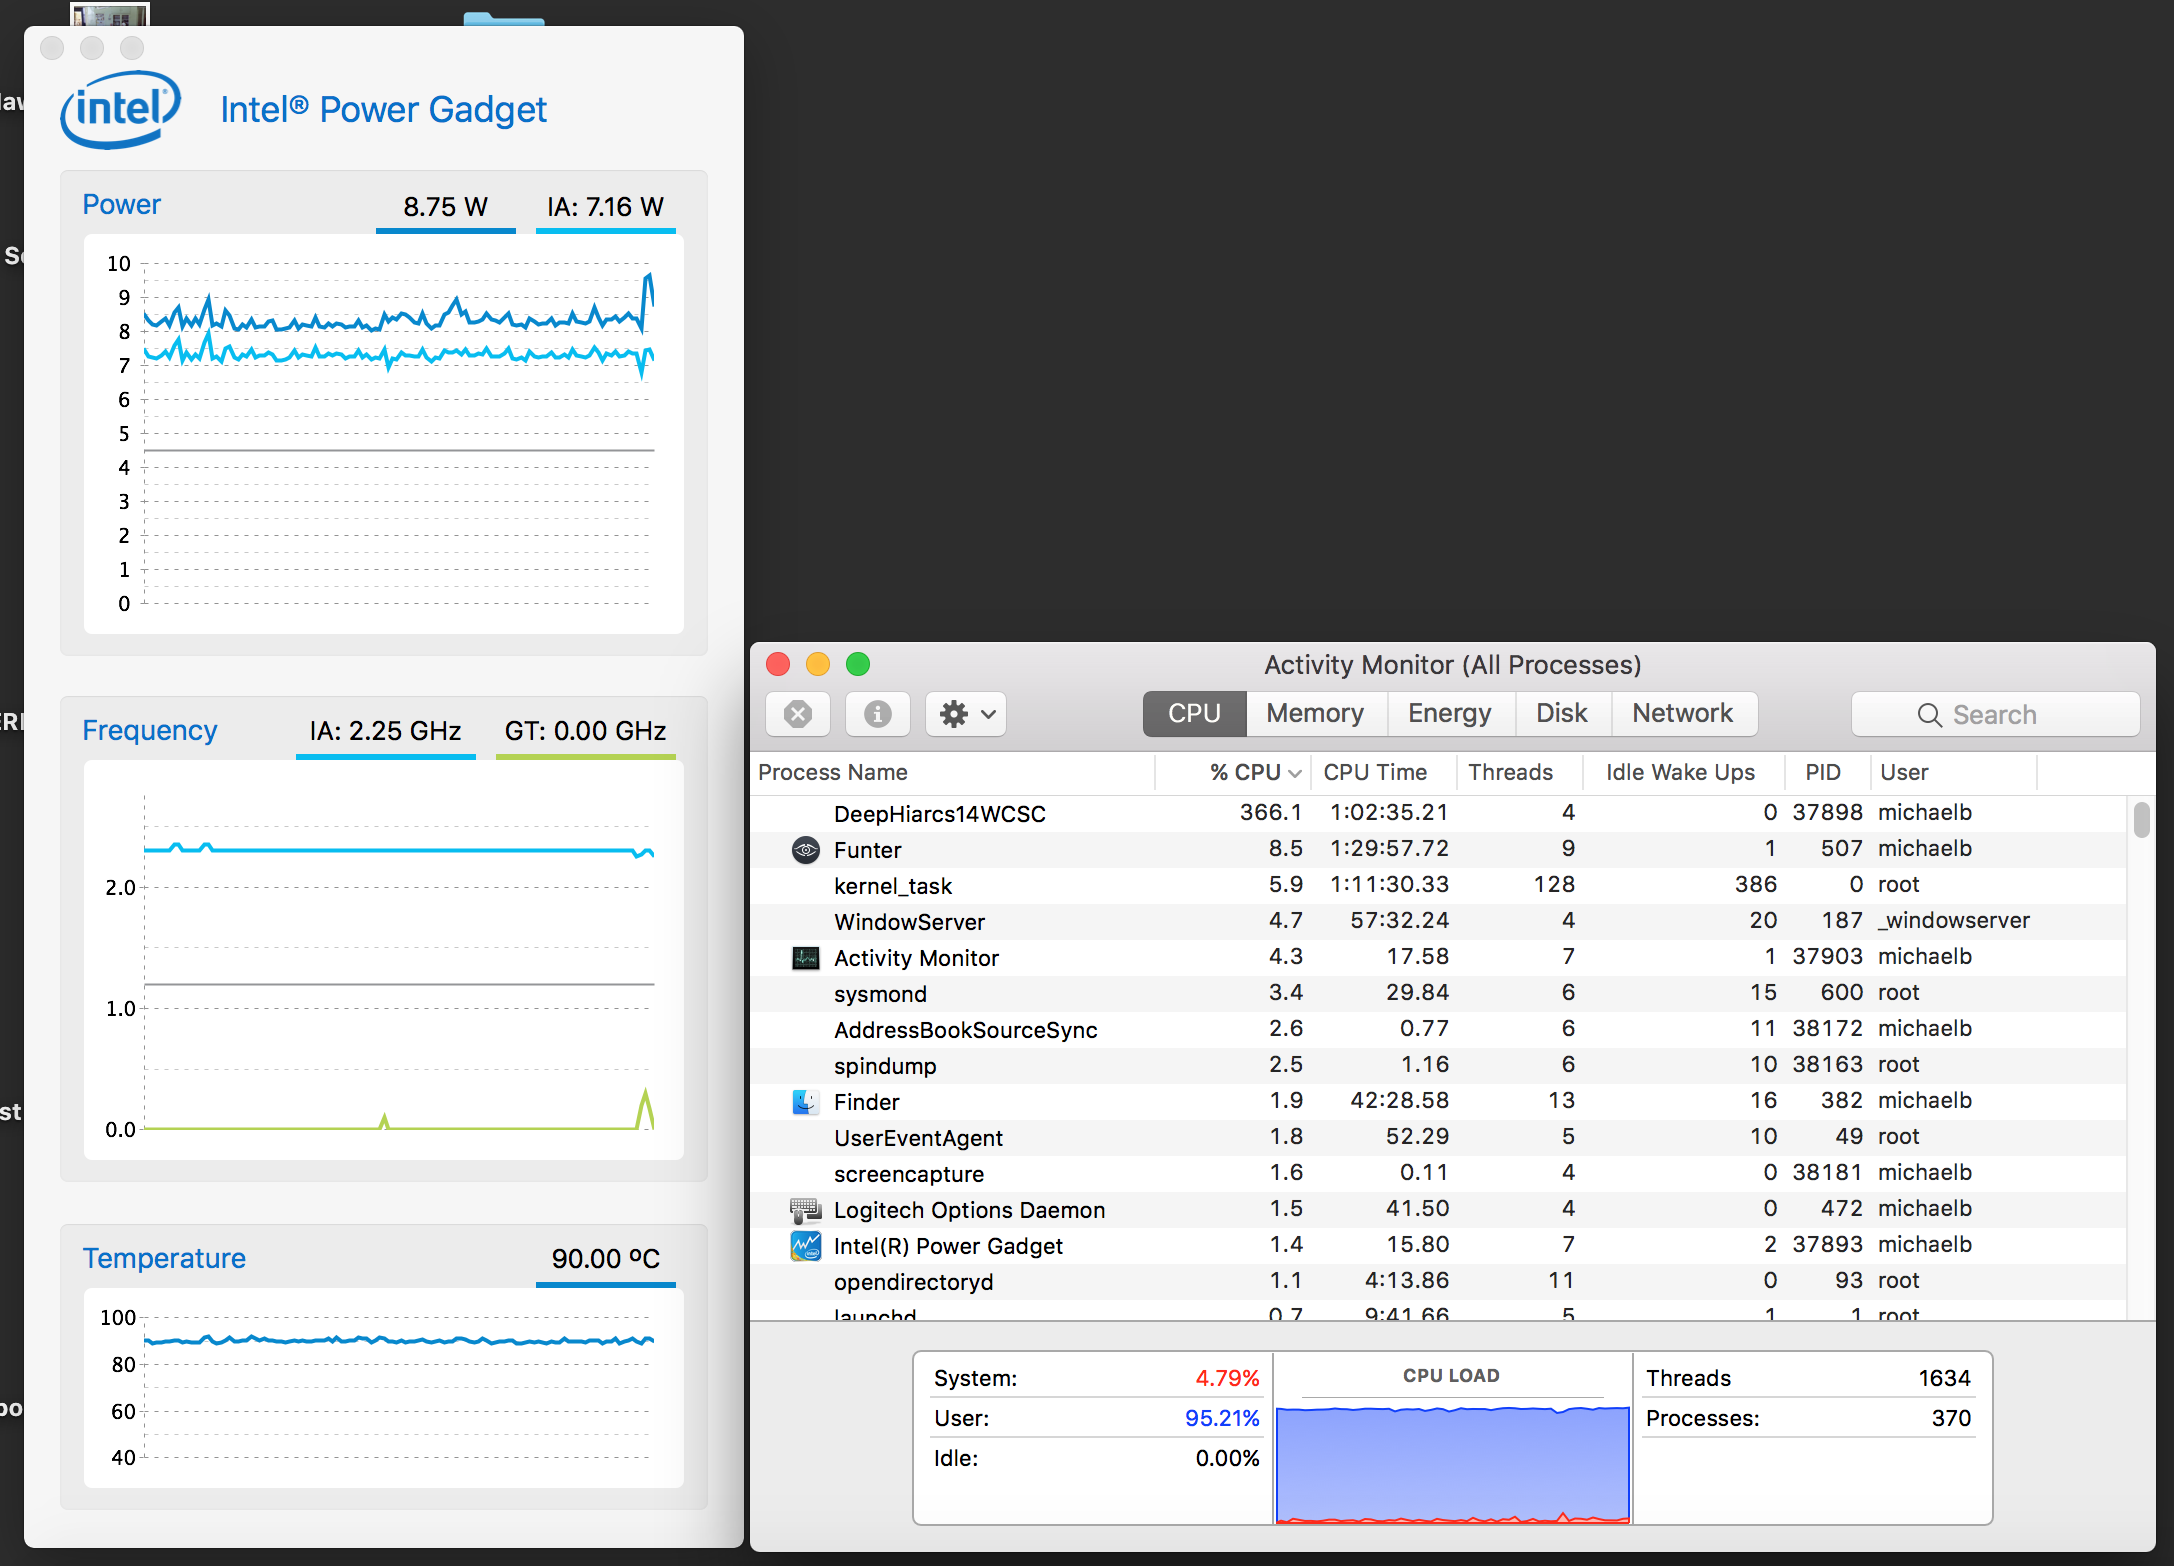Switch to the Disk tab
2174x1566 pixels.
click(1562, 713)
